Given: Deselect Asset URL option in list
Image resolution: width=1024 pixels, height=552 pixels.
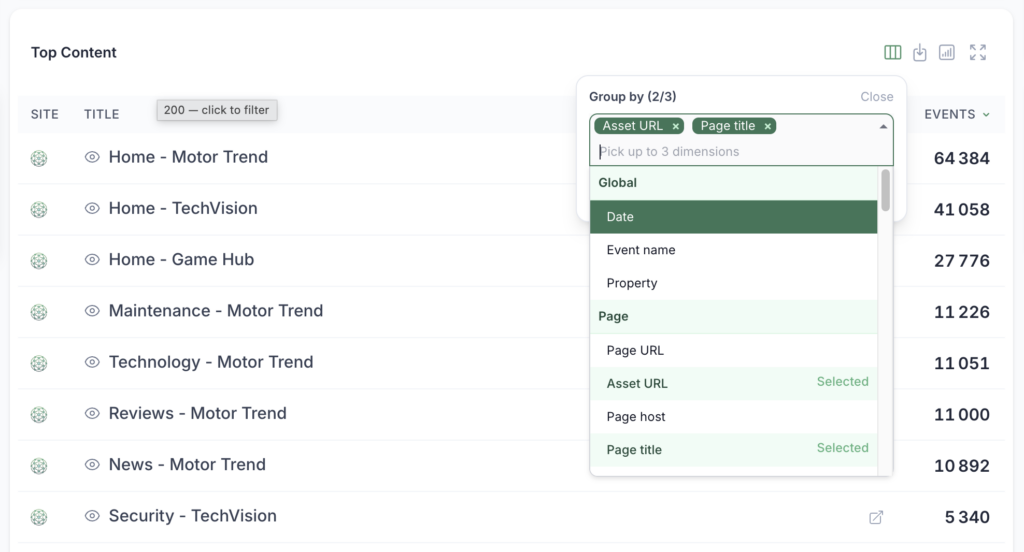Looking at the screenshot, I should coord(733,383).
